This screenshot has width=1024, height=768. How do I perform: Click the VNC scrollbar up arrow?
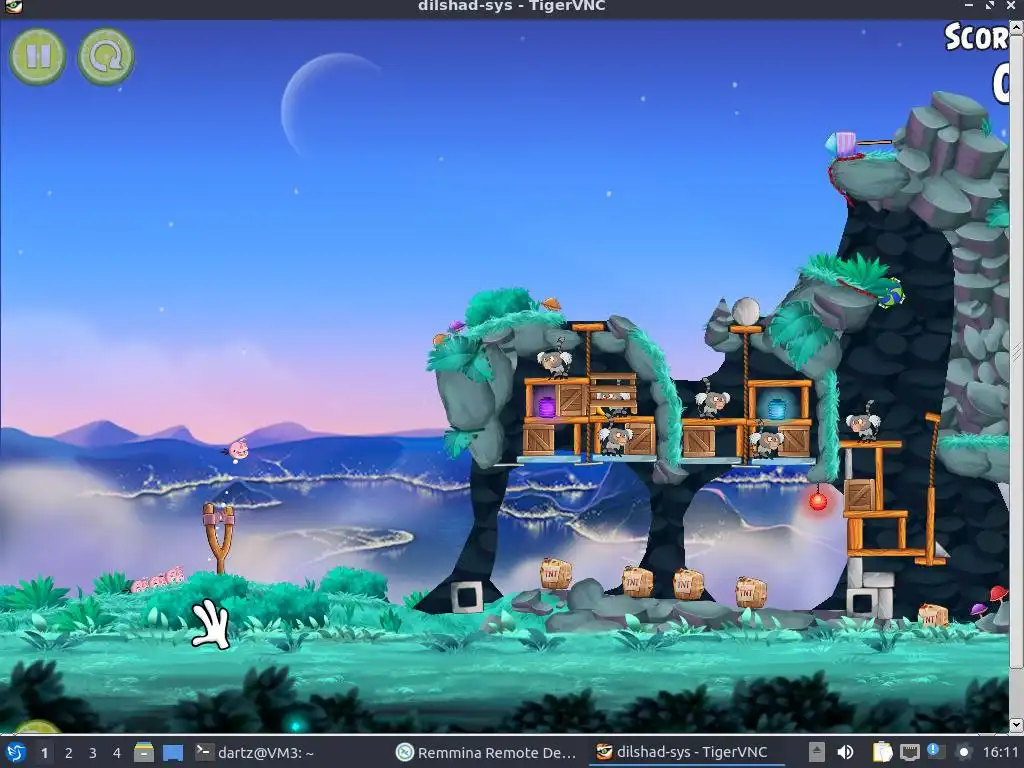pyautogui.click(x=1016, y=26)
